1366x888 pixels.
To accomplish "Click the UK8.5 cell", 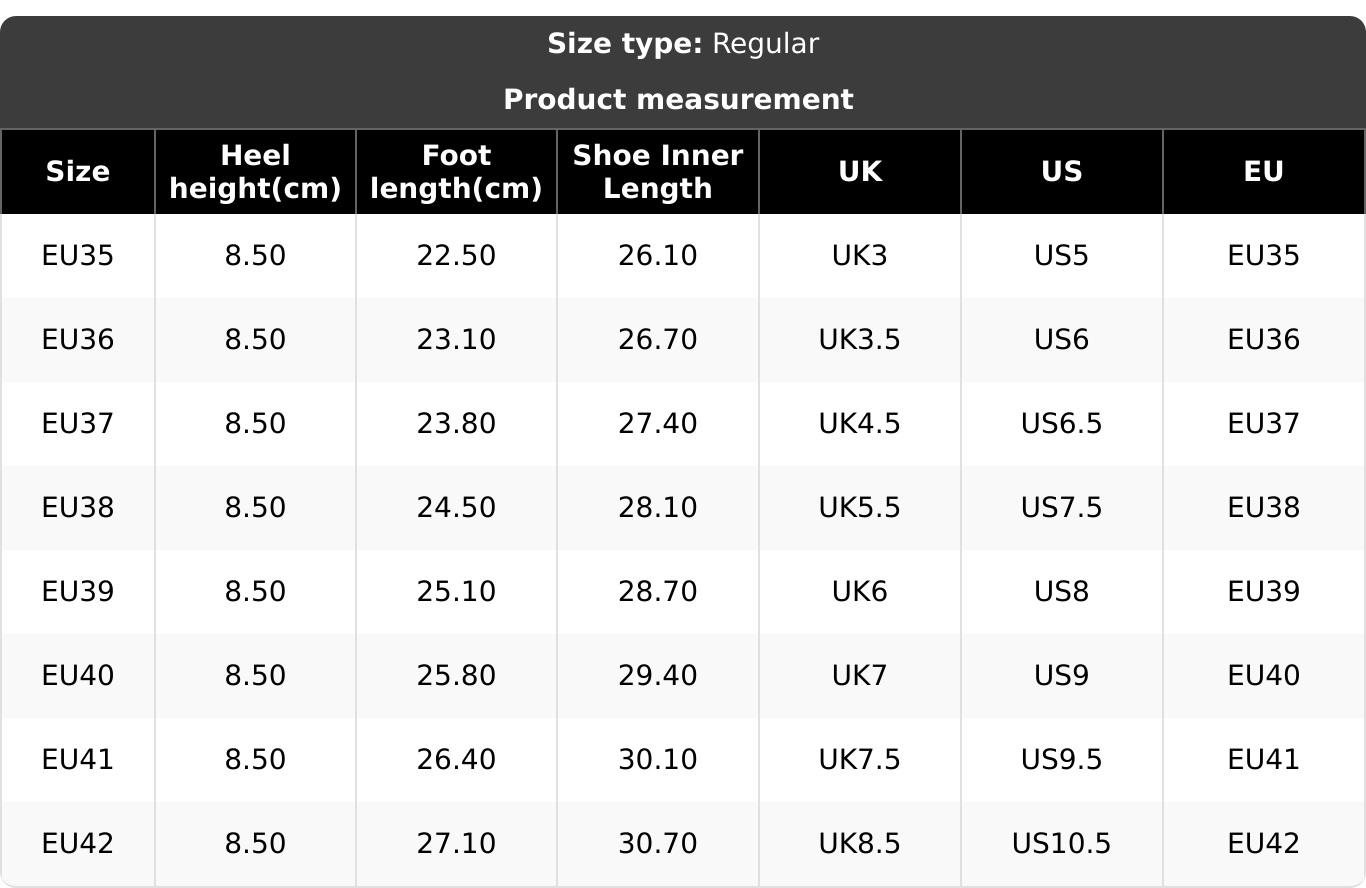I will pos(859,844).
